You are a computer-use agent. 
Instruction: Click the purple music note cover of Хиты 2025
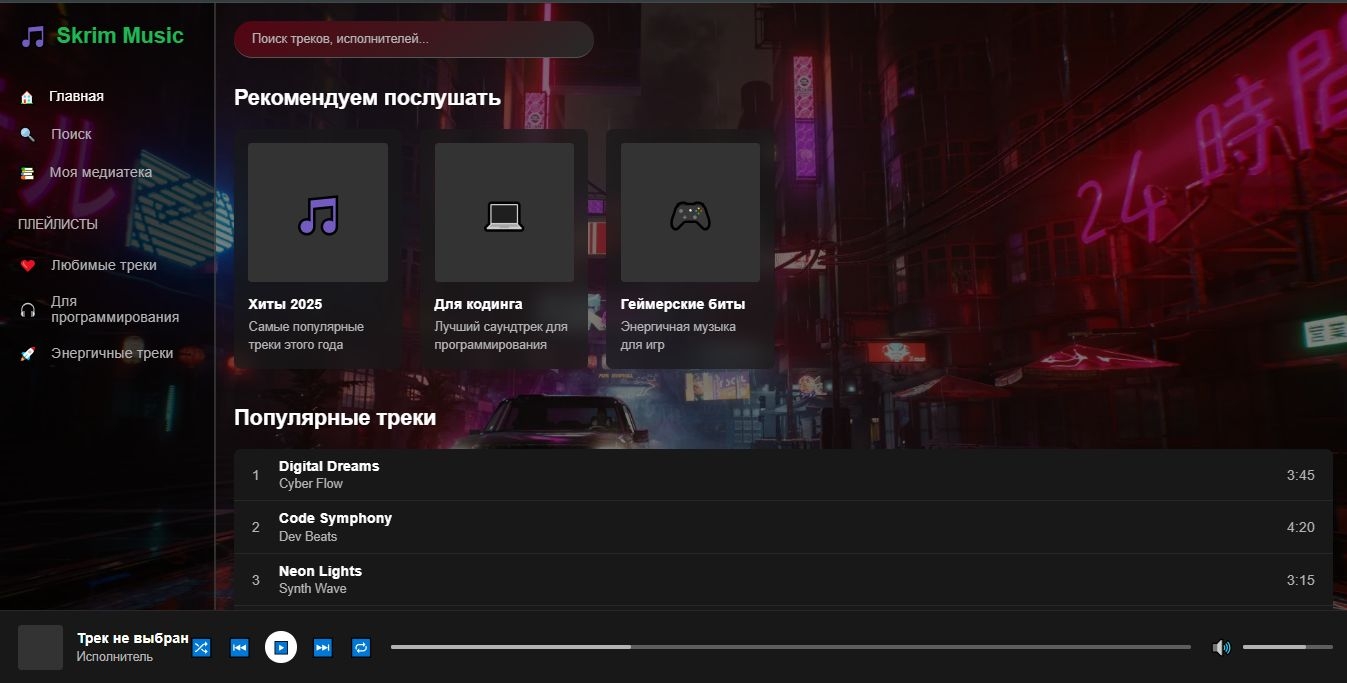tap(318, 212)
